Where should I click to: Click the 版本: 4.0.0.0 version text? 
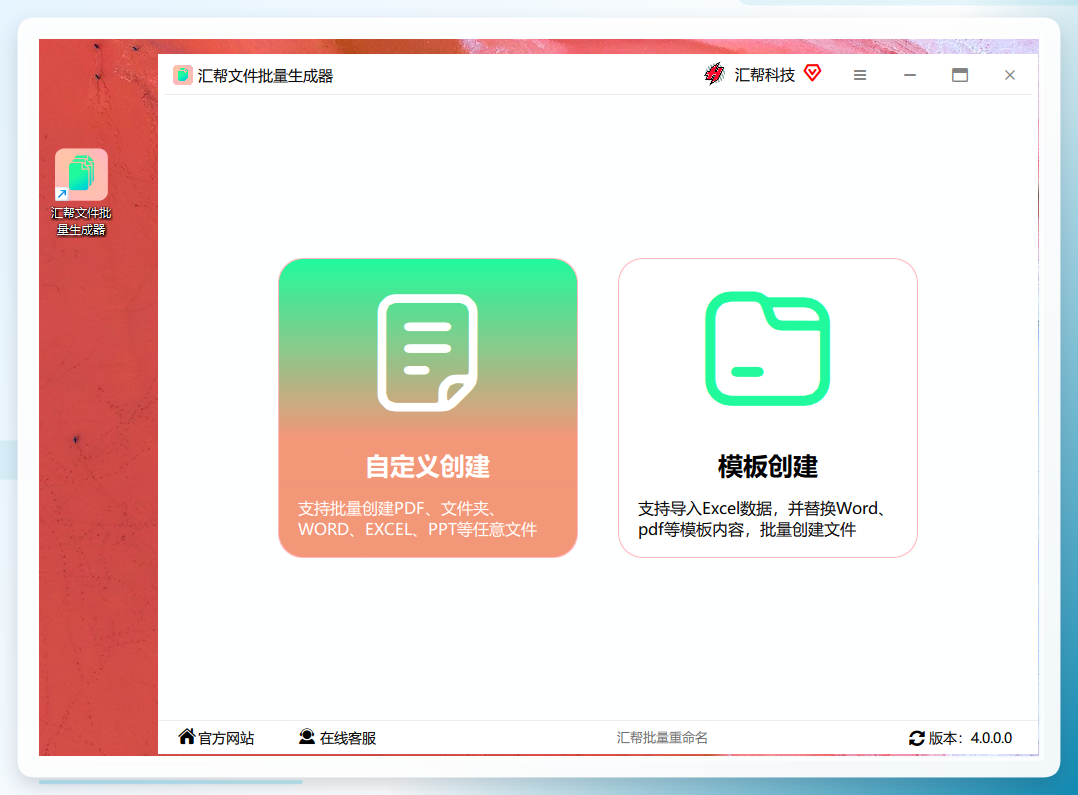[970, 738]
